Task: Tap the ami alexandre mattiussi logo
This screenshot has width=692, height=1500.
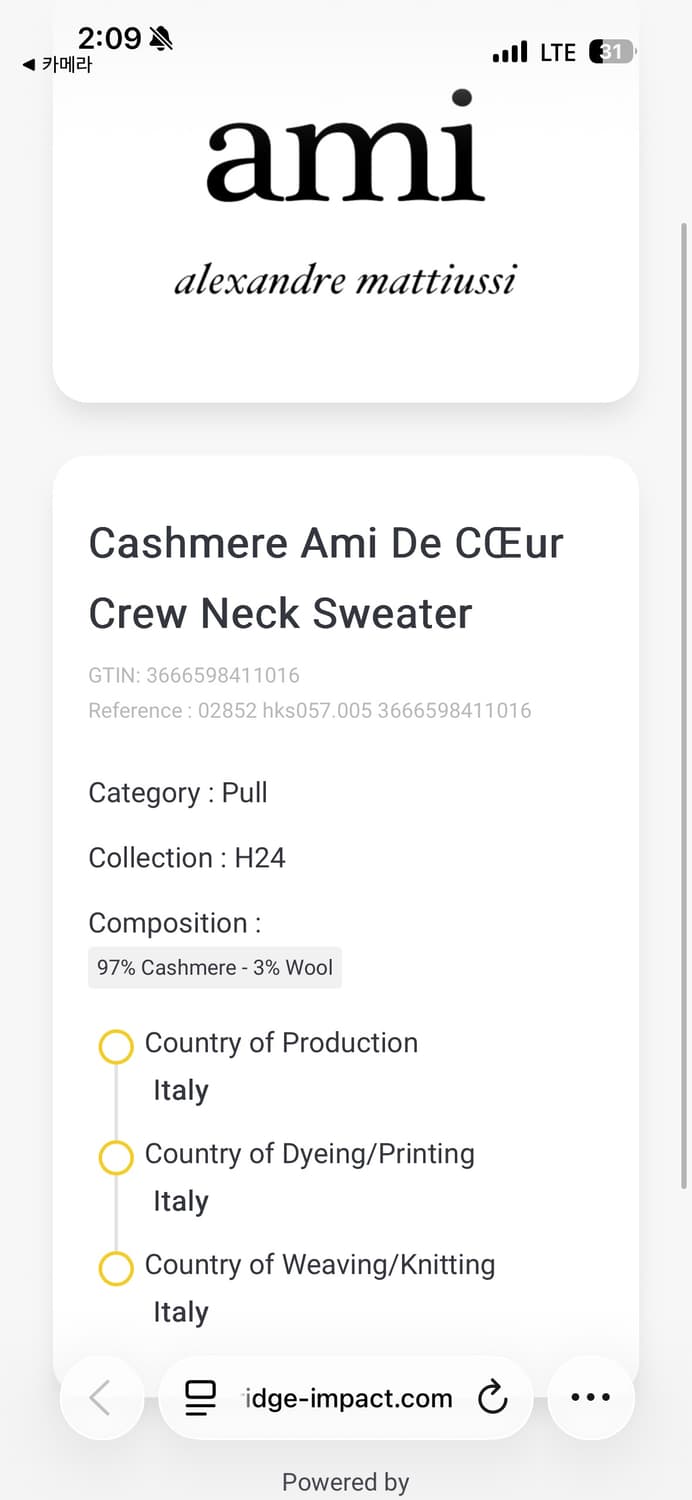Action: [x=346, y=195]
